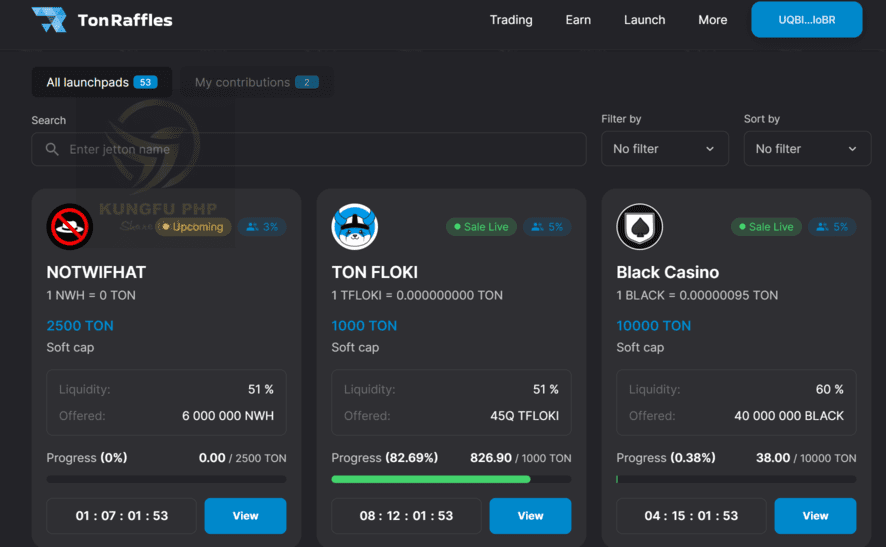Click the 45Q TFLOKI offered value
886x547 pixels.
(524, 416)
